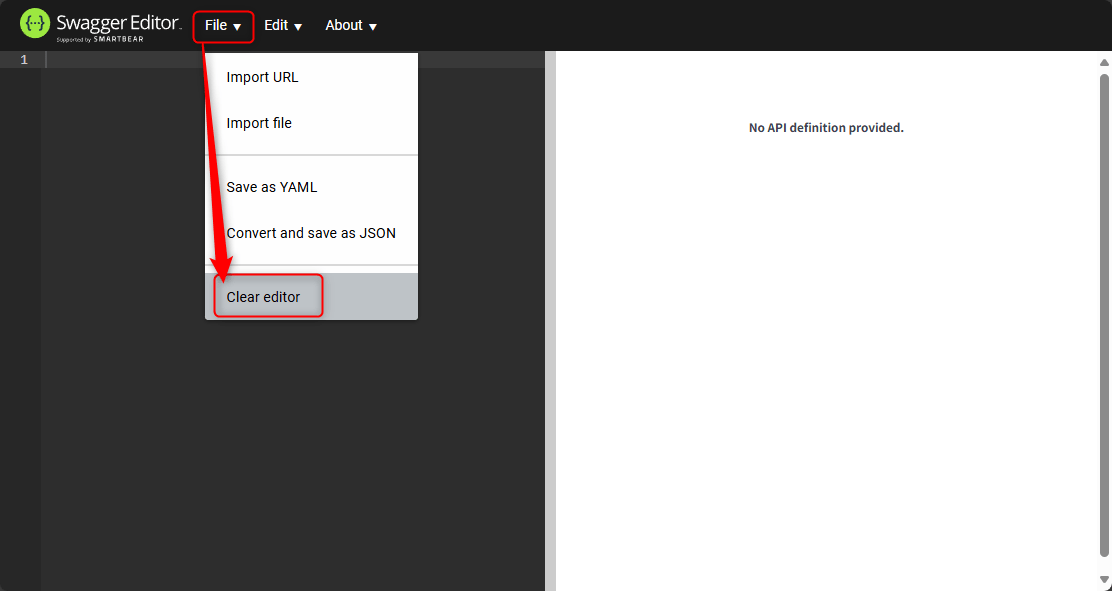Choose Convert and save as JSON
1112x591 pixels.
[311, 233]
